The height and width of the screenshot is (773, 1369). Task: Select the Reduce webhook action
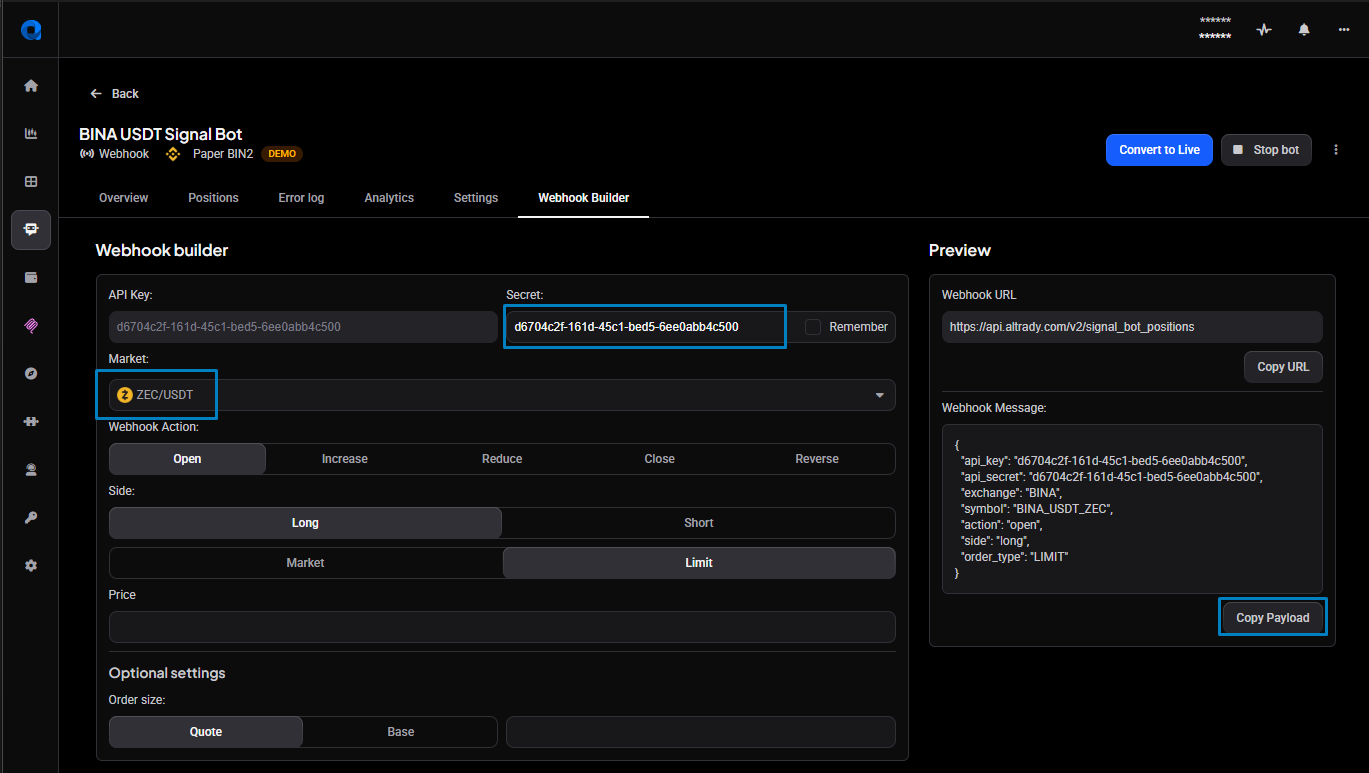[x=502, y=459]
